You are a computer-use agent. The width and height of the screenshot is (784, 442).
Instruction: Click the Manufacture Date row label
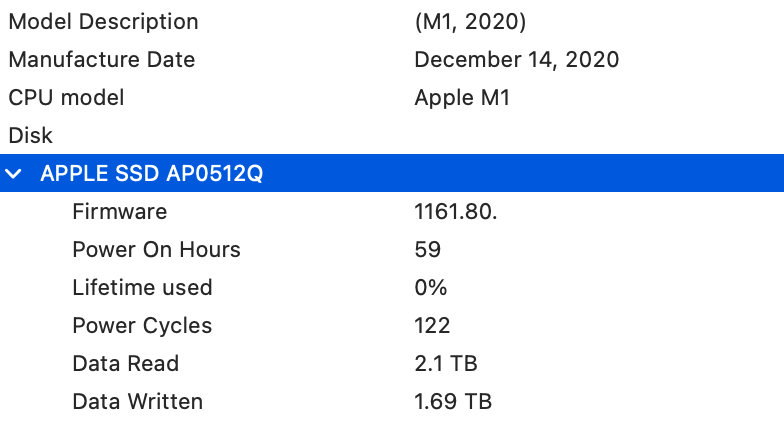(101, 60)
